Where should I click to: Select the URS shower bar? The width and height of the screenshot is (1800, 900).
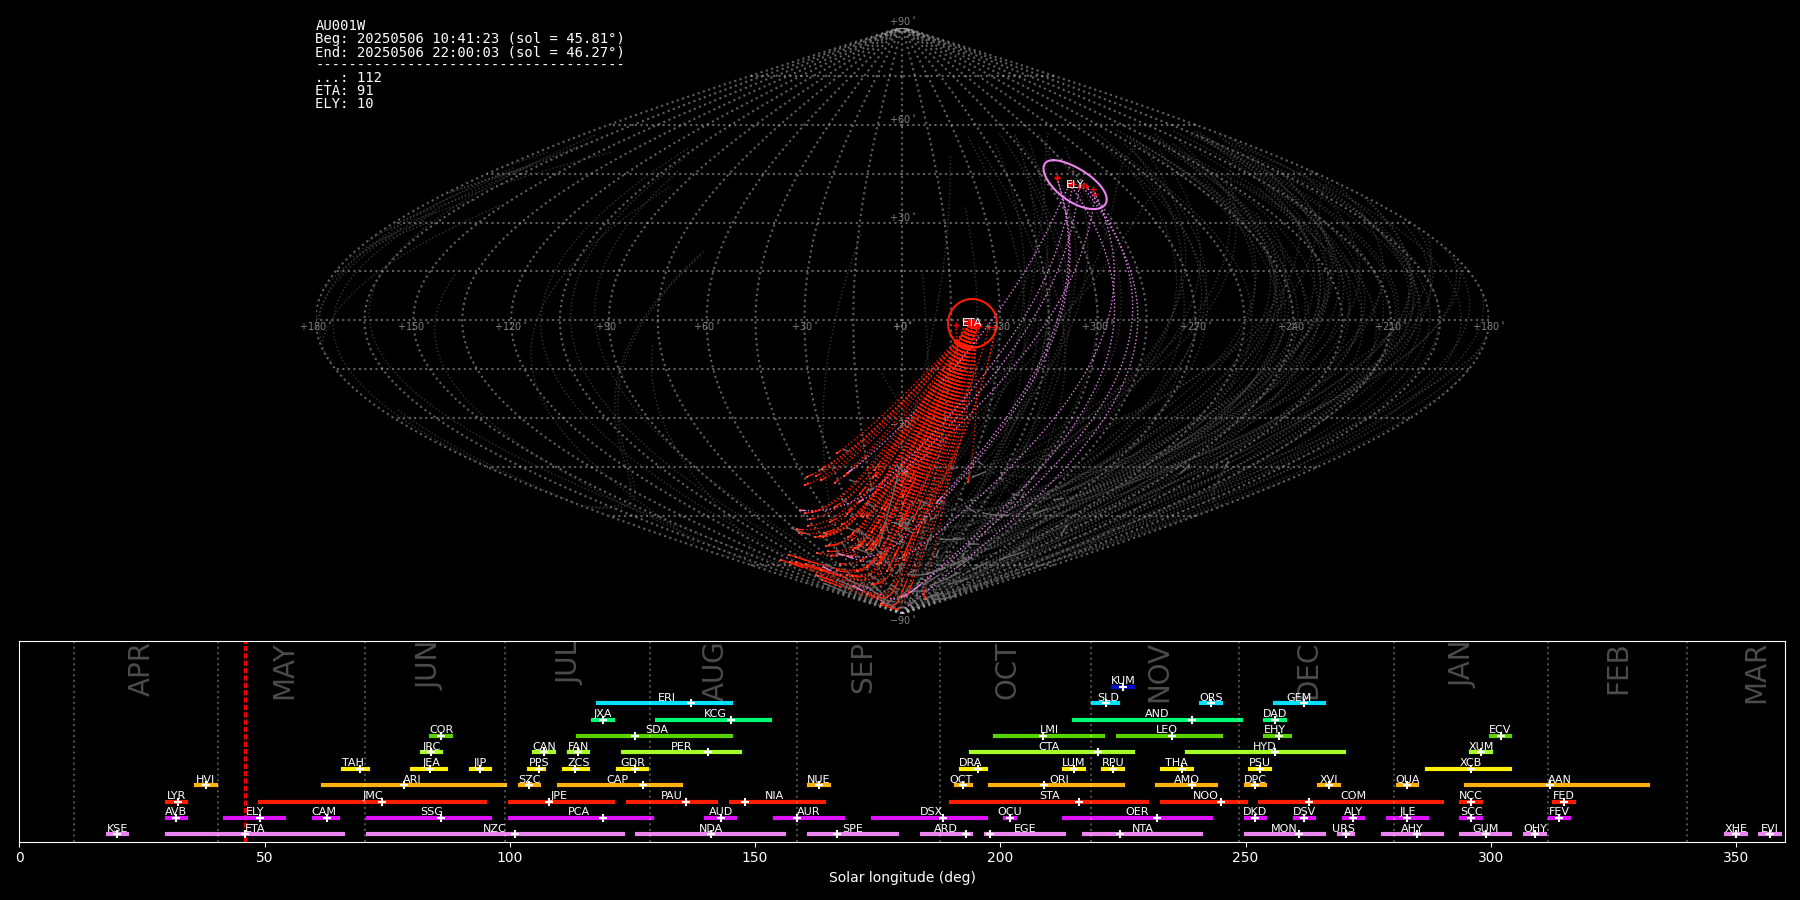tap(1345, 834)
